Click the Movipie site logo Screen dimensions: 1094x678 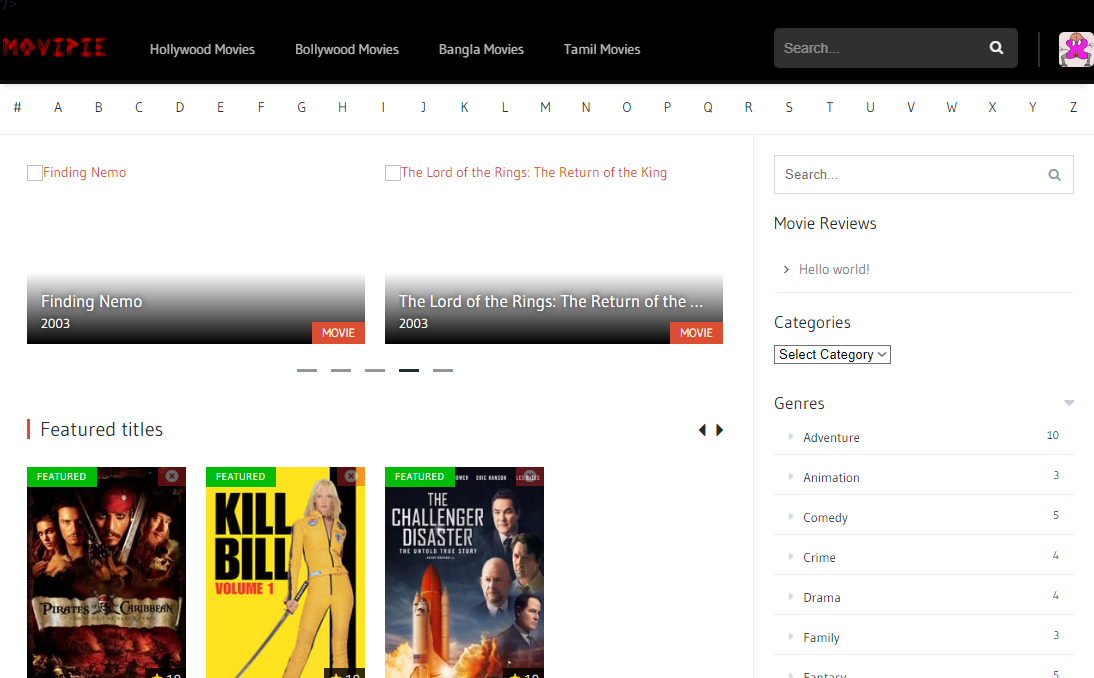click(x=54, y=47)
